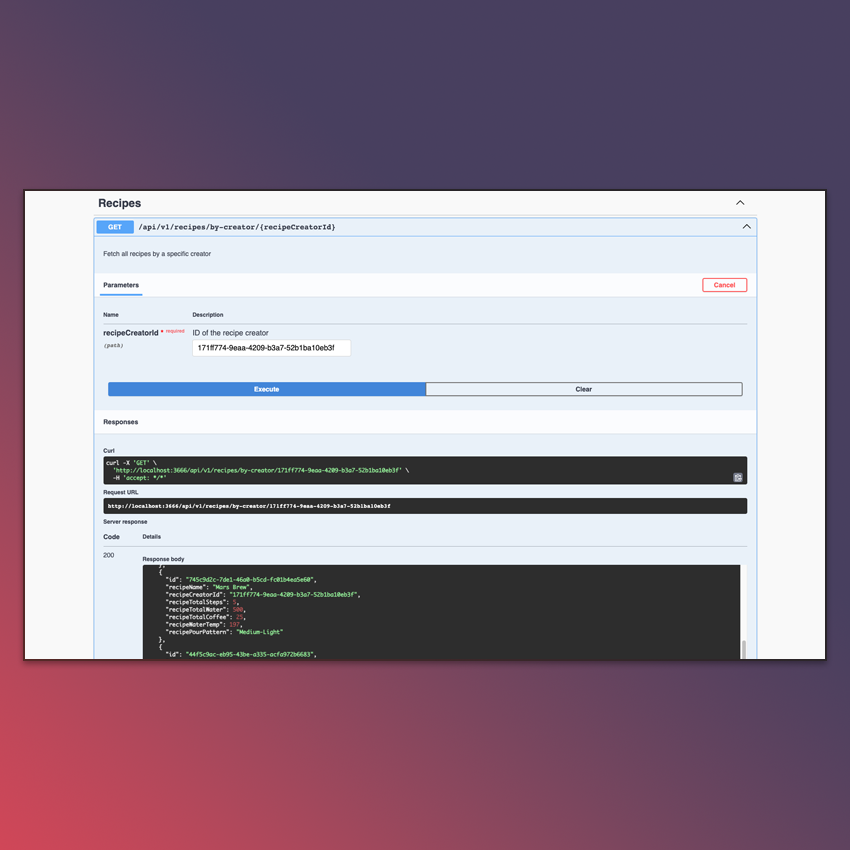Run the request with Execute
Image resolution: width=850 pixels, height=850 pixels.
[267, 389]
